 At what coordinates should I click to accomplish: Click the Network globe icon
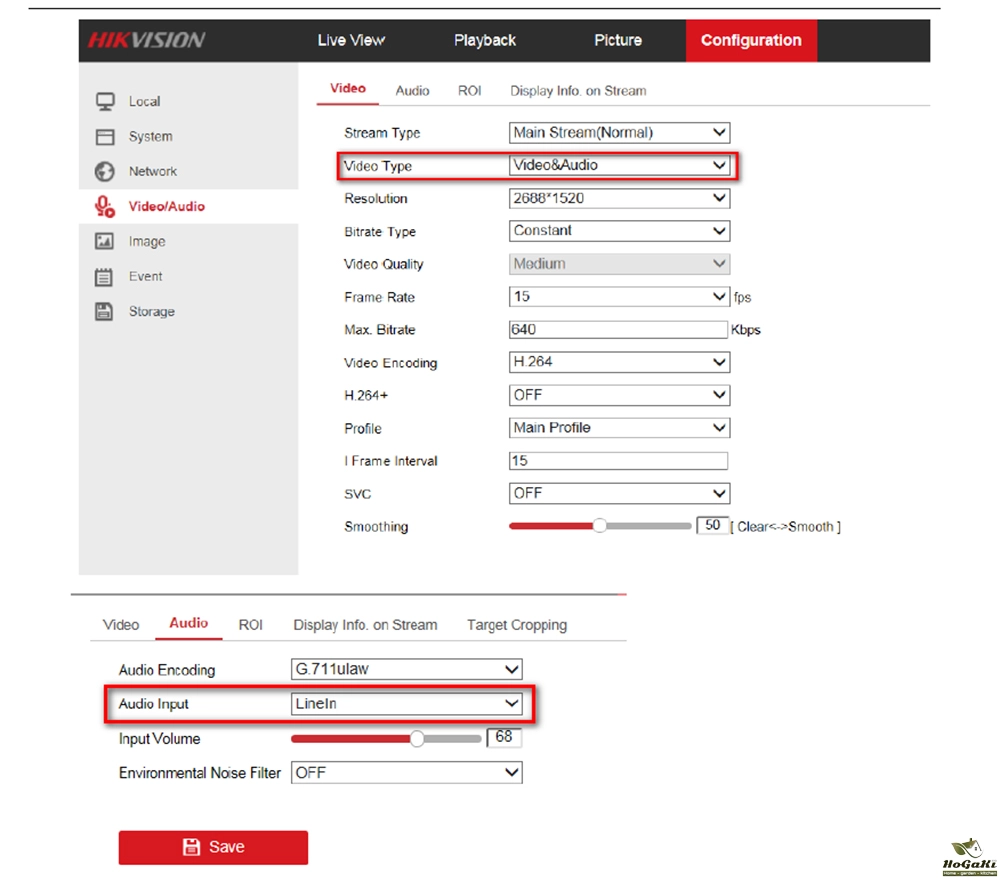point(104,172)
